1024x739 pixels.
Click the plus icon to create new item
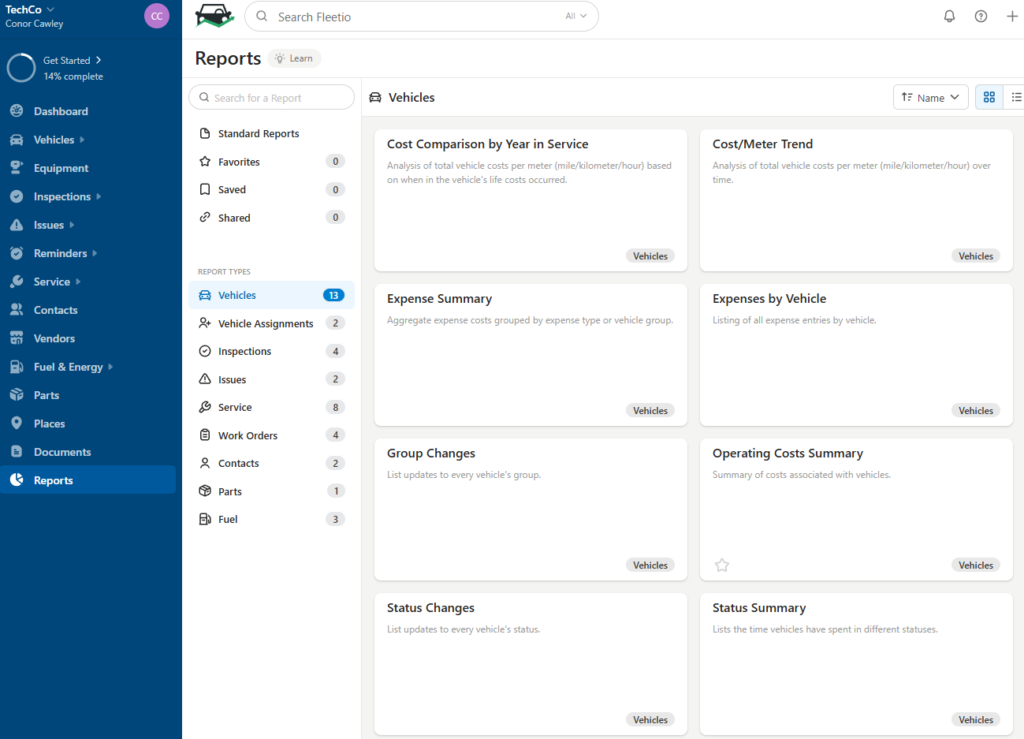[x=1012, y=16]
